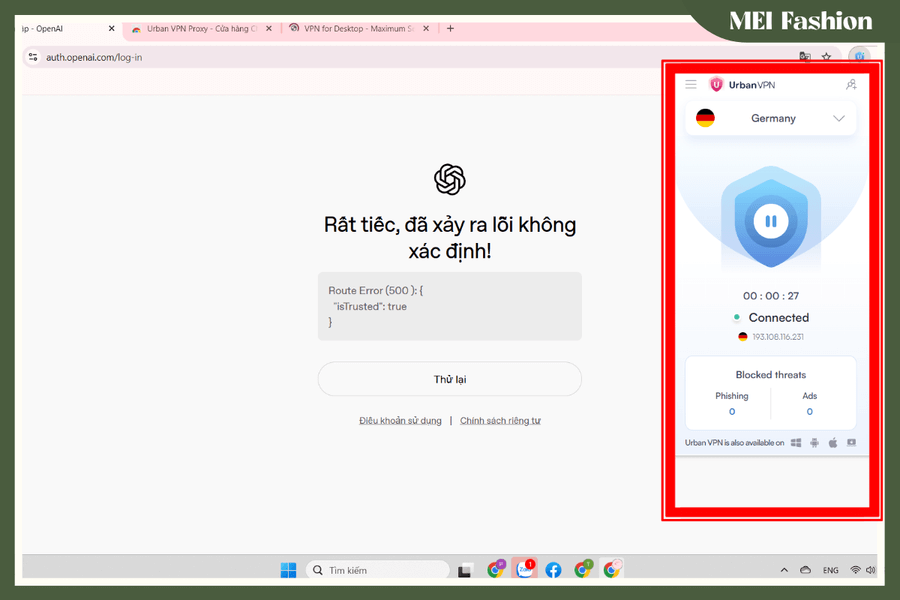The width and height of the screenshot is (900, 600).
Task: Click the volume speaker tray icon
Action: coord(870,570)
